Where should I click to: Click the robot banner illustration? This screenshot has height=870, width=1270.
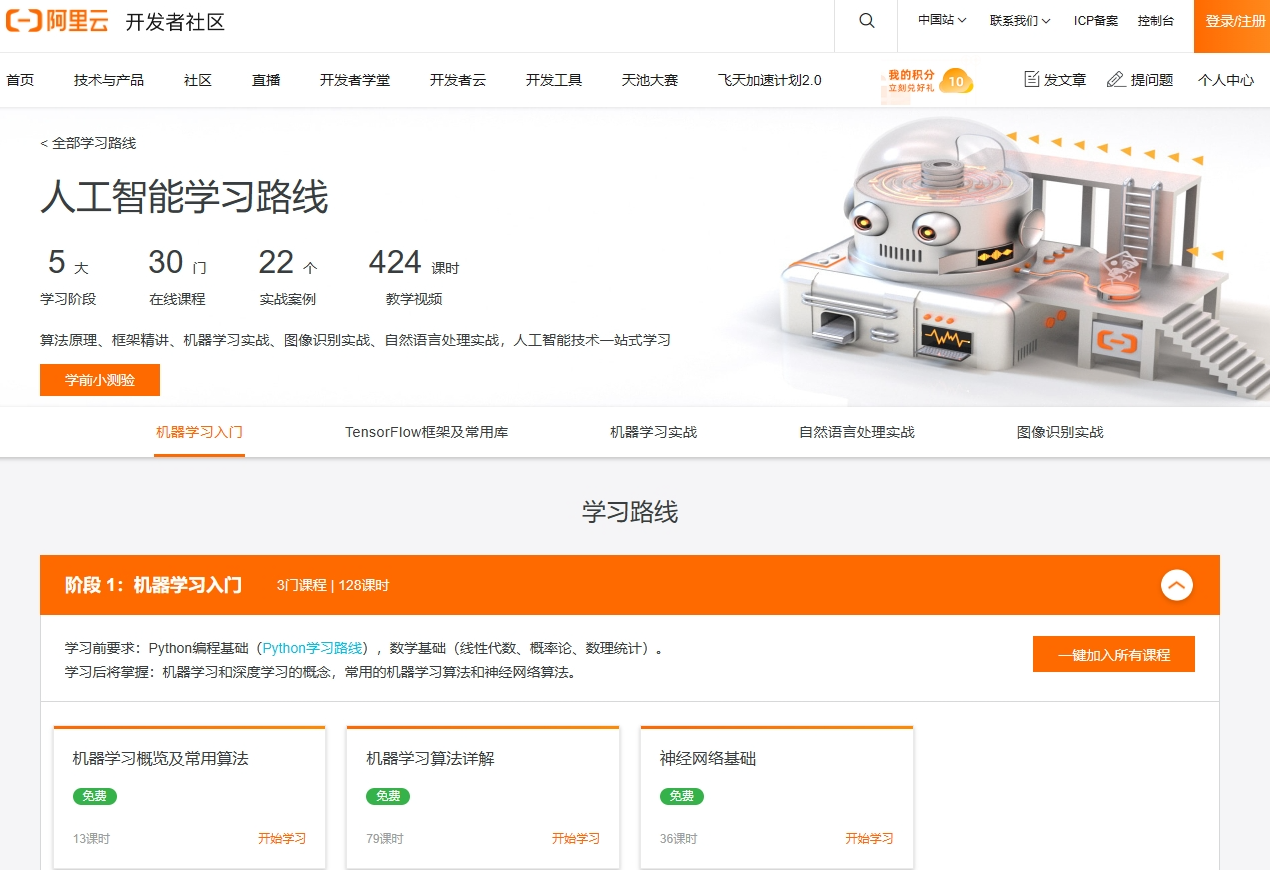pyautogui.click(x=1000, y=260)
